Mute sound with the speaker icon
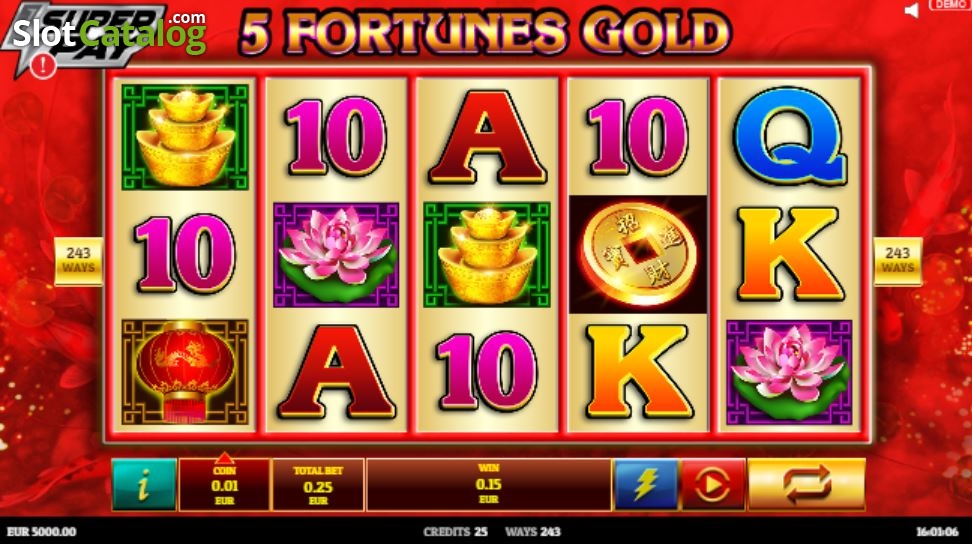Image resolution: width=972 pixels, height=544 pixels. (912, 10)
